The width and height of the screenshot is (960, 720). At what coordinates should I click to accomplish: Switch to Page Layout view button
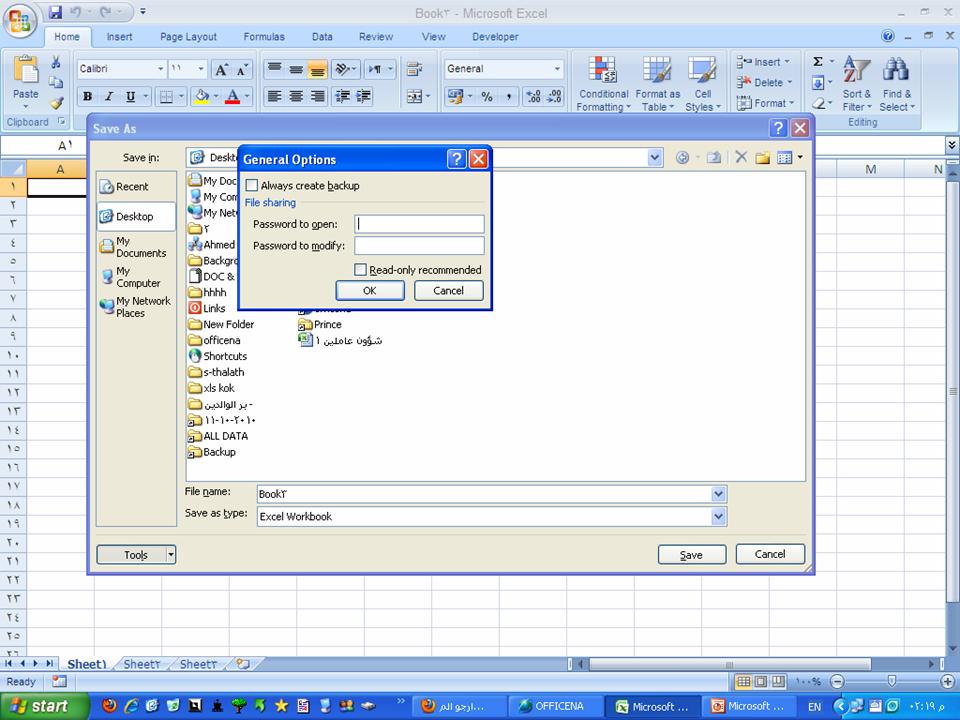[760, 681]
